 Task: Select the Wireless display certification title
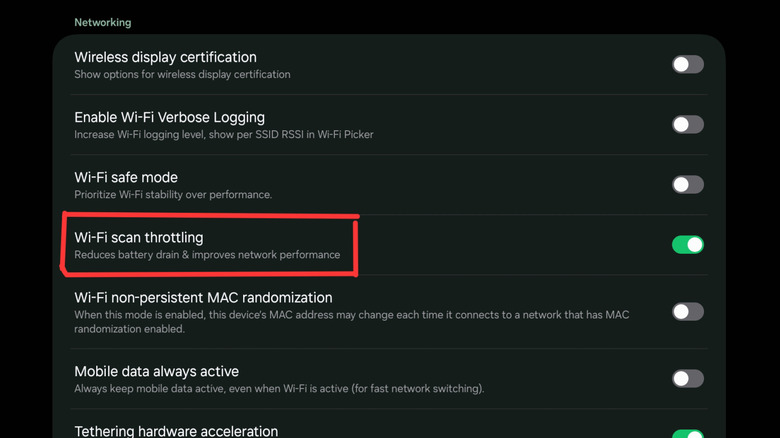(165, 57)
